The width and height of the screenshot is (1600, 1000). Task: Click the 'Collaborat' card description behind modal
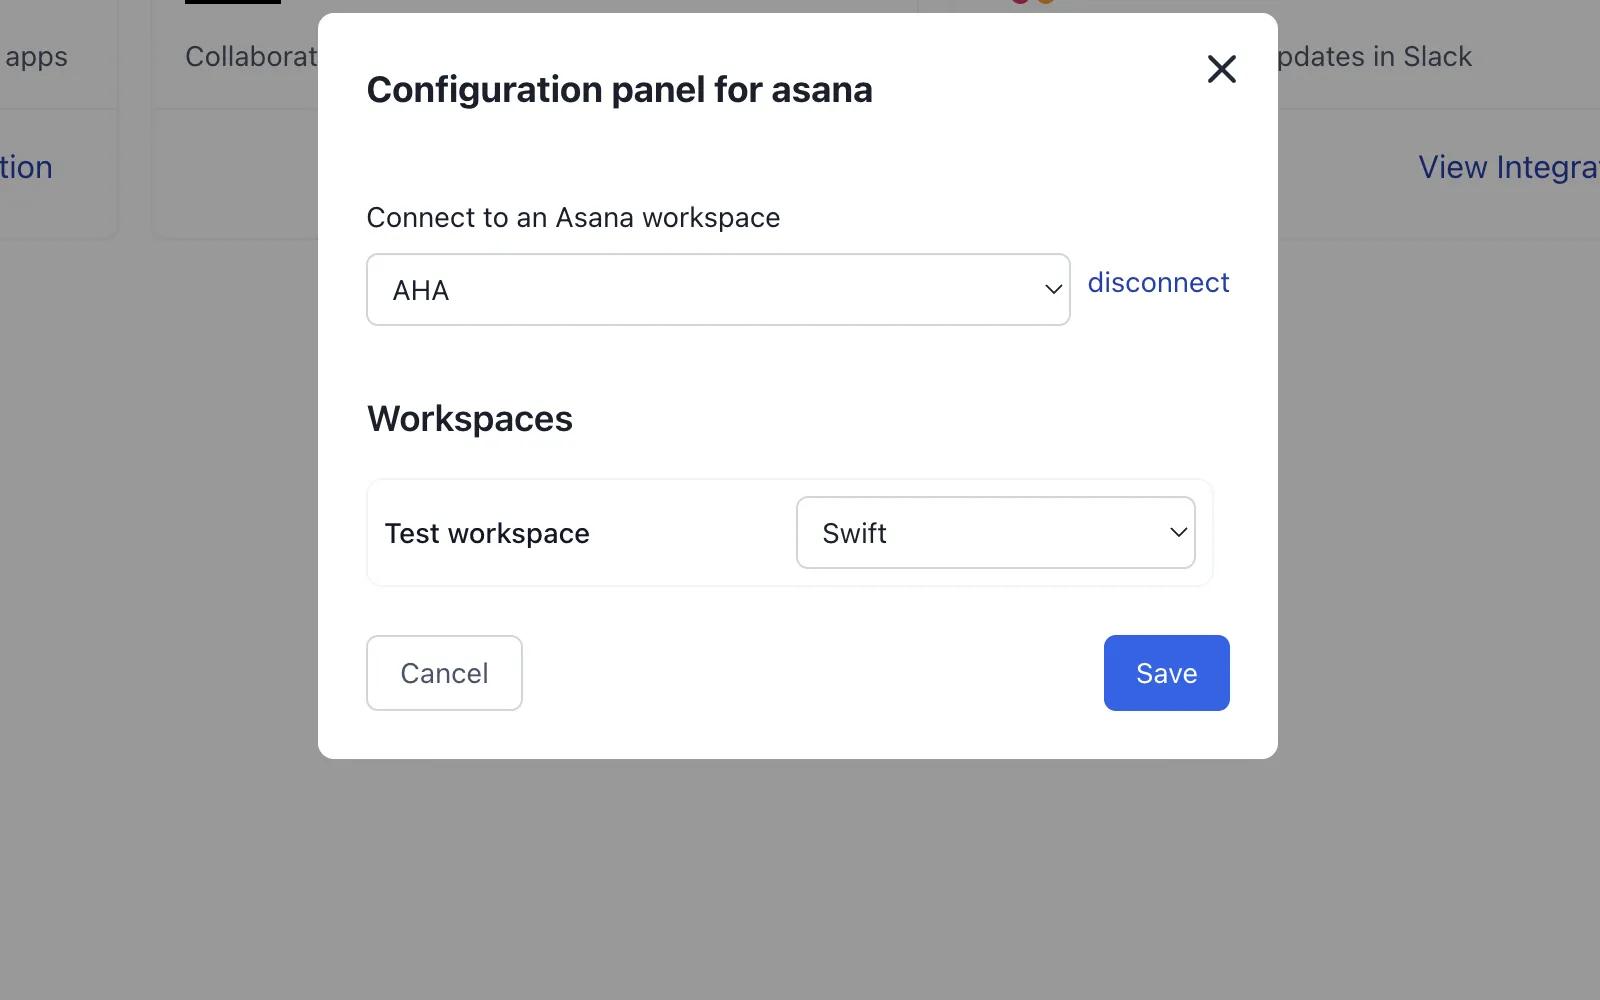point(251,57)
